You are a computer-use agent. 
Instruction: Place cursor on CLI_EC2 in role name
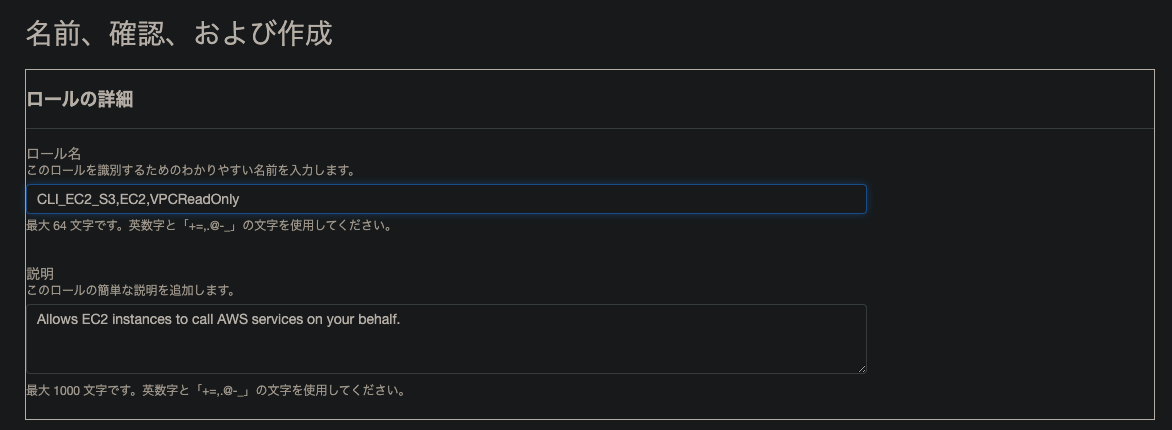(x=64, y=200)
